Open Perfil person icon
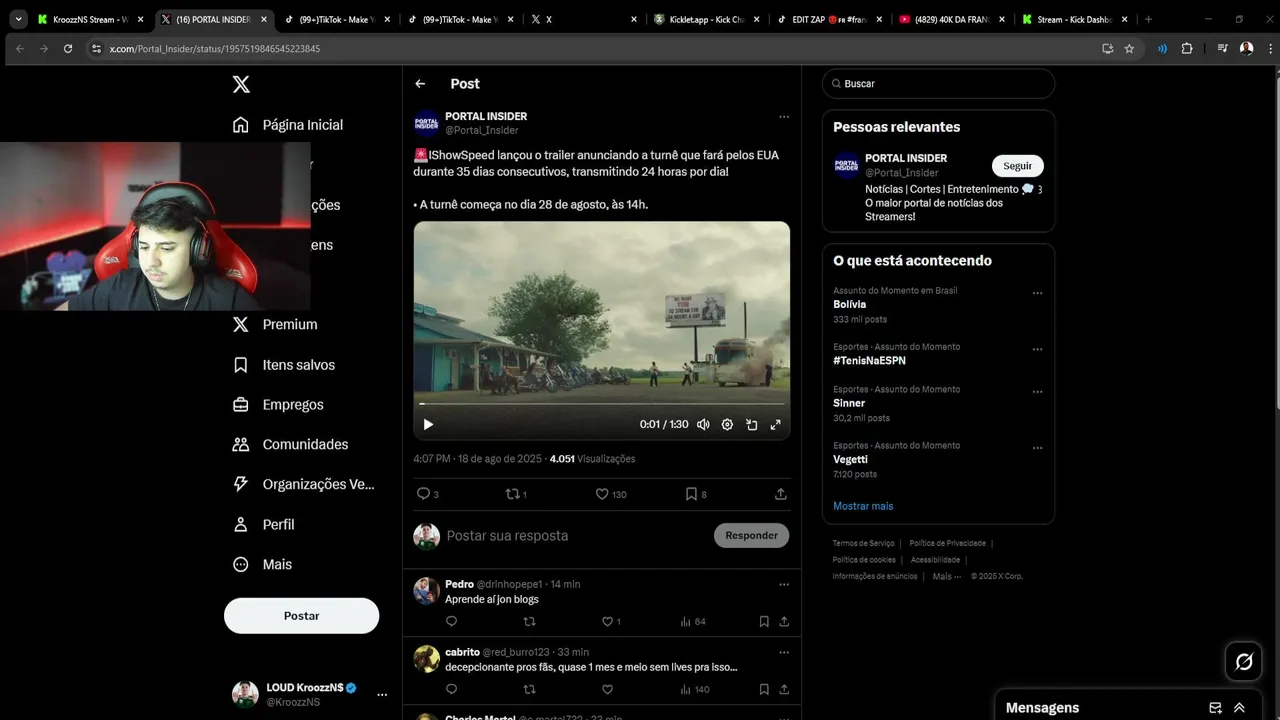The height and width of the screenshot is (720, 1280). [x=240, y=524]
